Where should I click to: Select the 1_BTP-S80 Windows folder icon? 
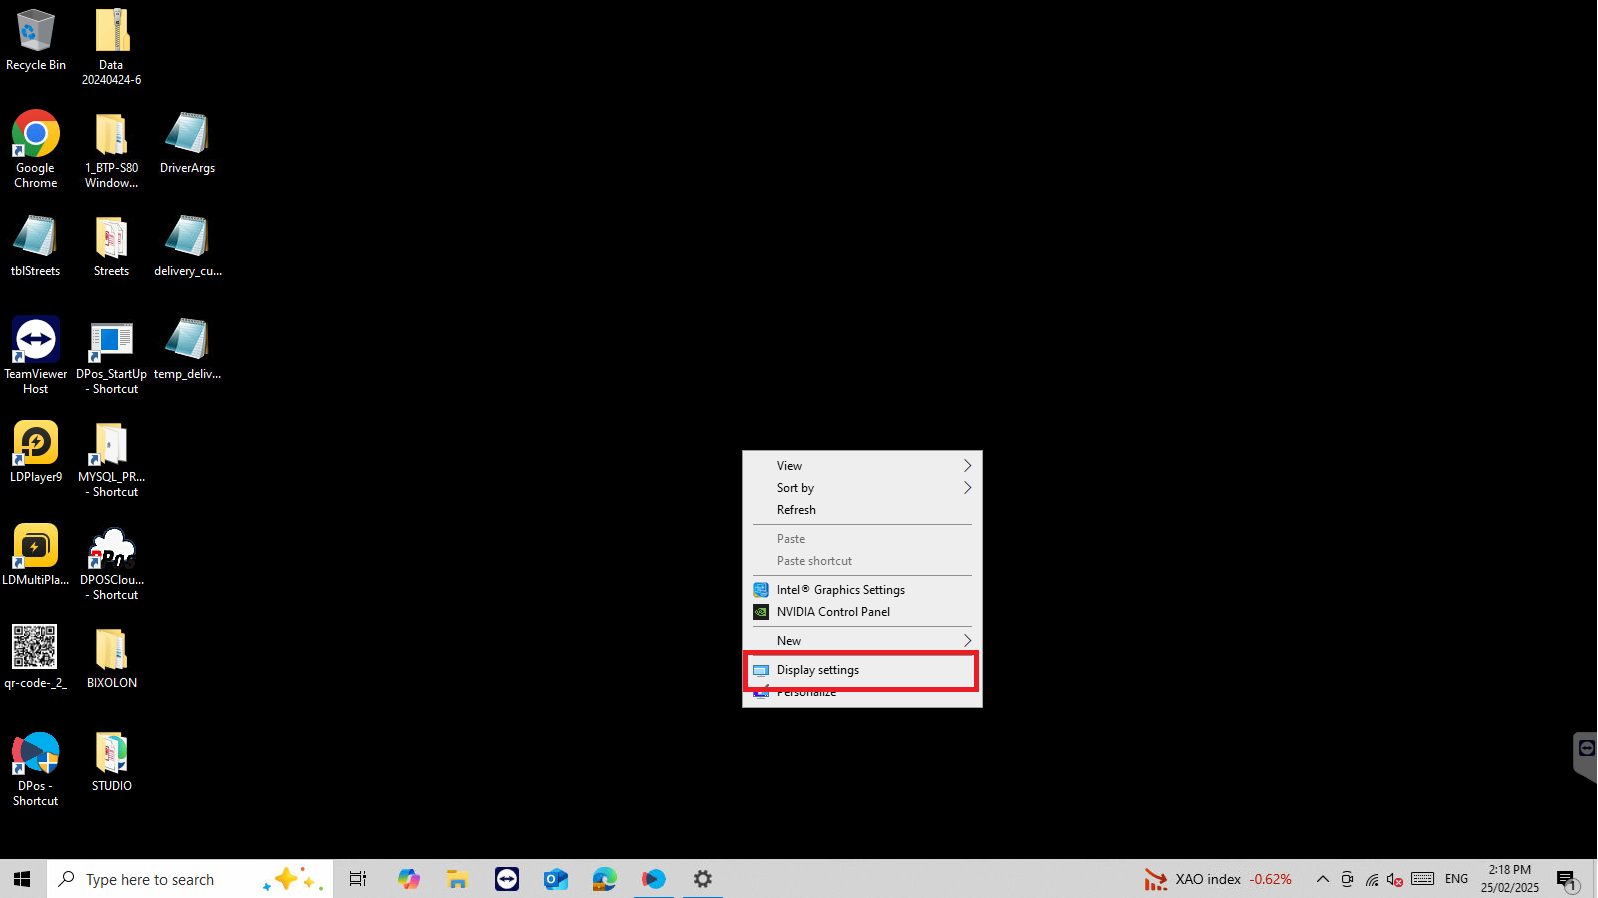pyautogui.click(x=112, y=148)
